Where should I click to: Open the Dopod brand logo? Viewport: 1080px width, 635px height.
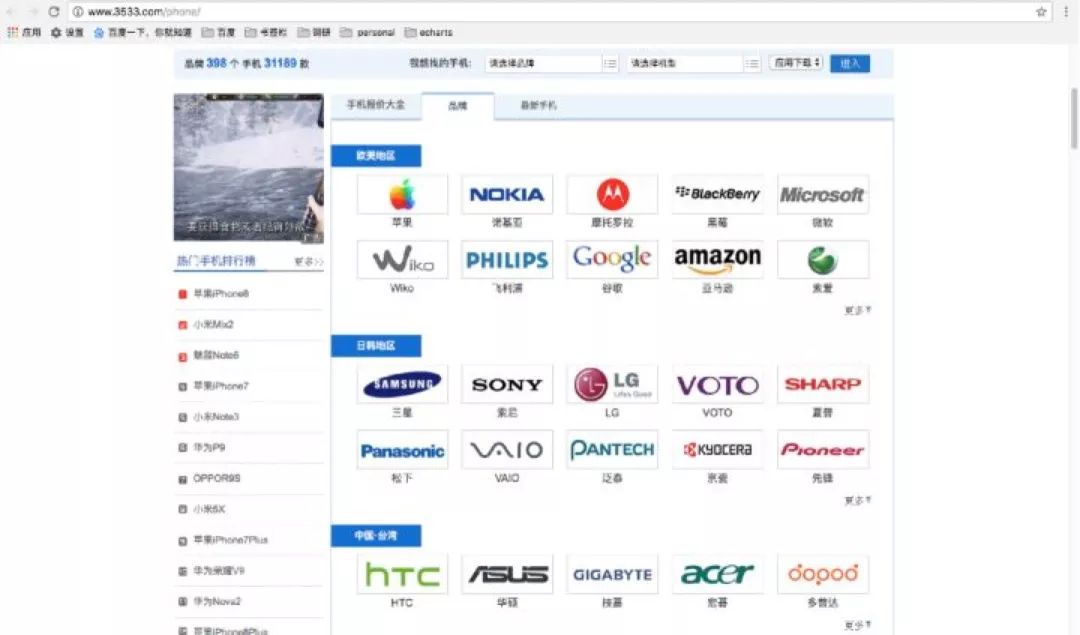pos(822,574)
